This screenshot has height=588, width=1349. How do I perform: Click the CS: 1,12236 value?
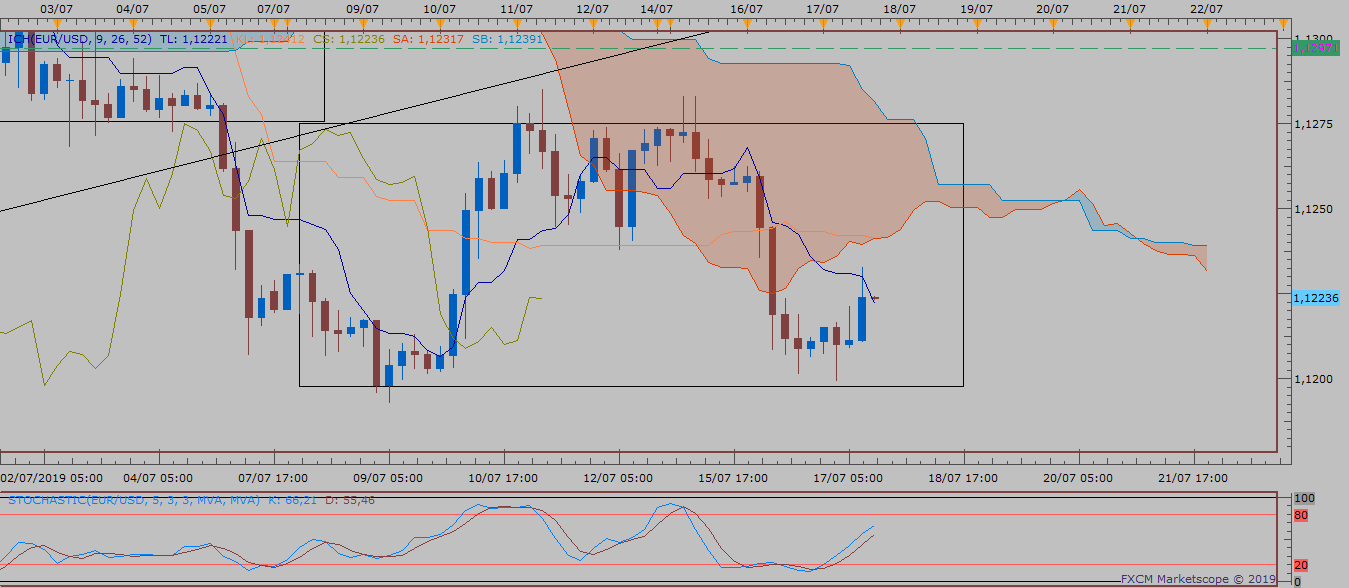pyautogui.click(x=348, y=39)
